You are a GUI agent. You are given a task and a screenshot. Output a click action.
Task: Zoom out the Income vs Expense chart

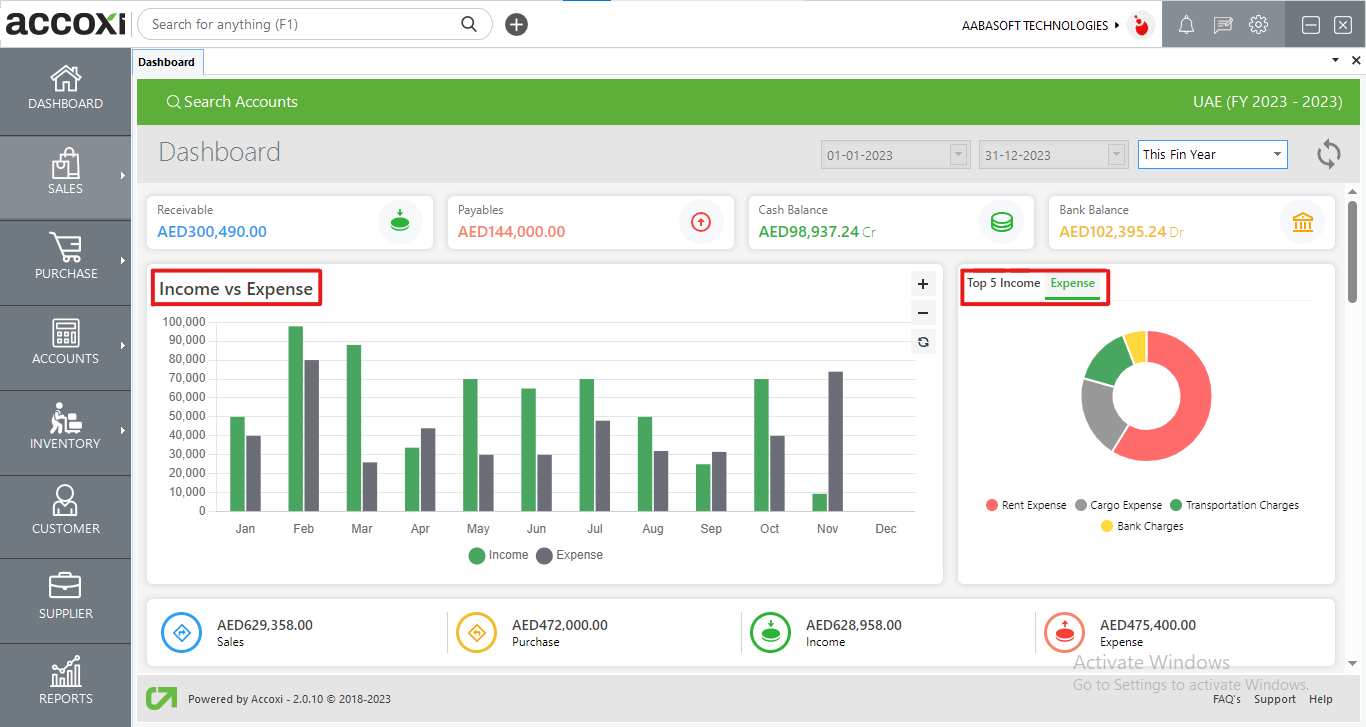923,313
